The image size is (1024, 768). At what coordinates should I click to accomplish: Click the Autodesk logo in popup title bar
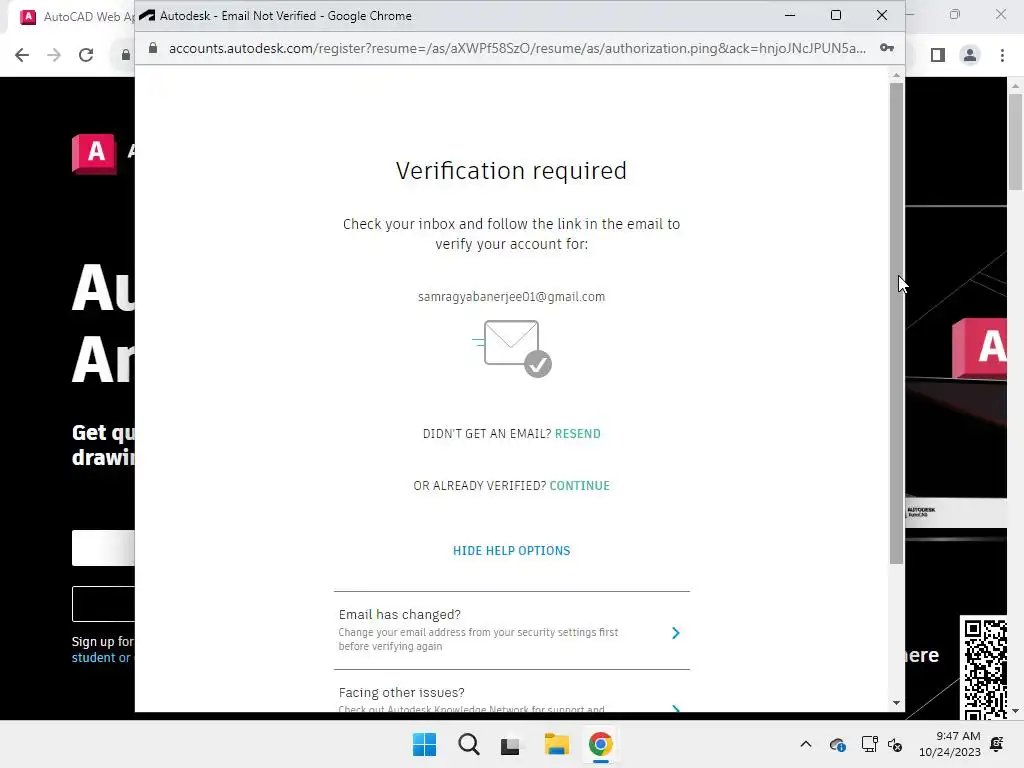147,16
